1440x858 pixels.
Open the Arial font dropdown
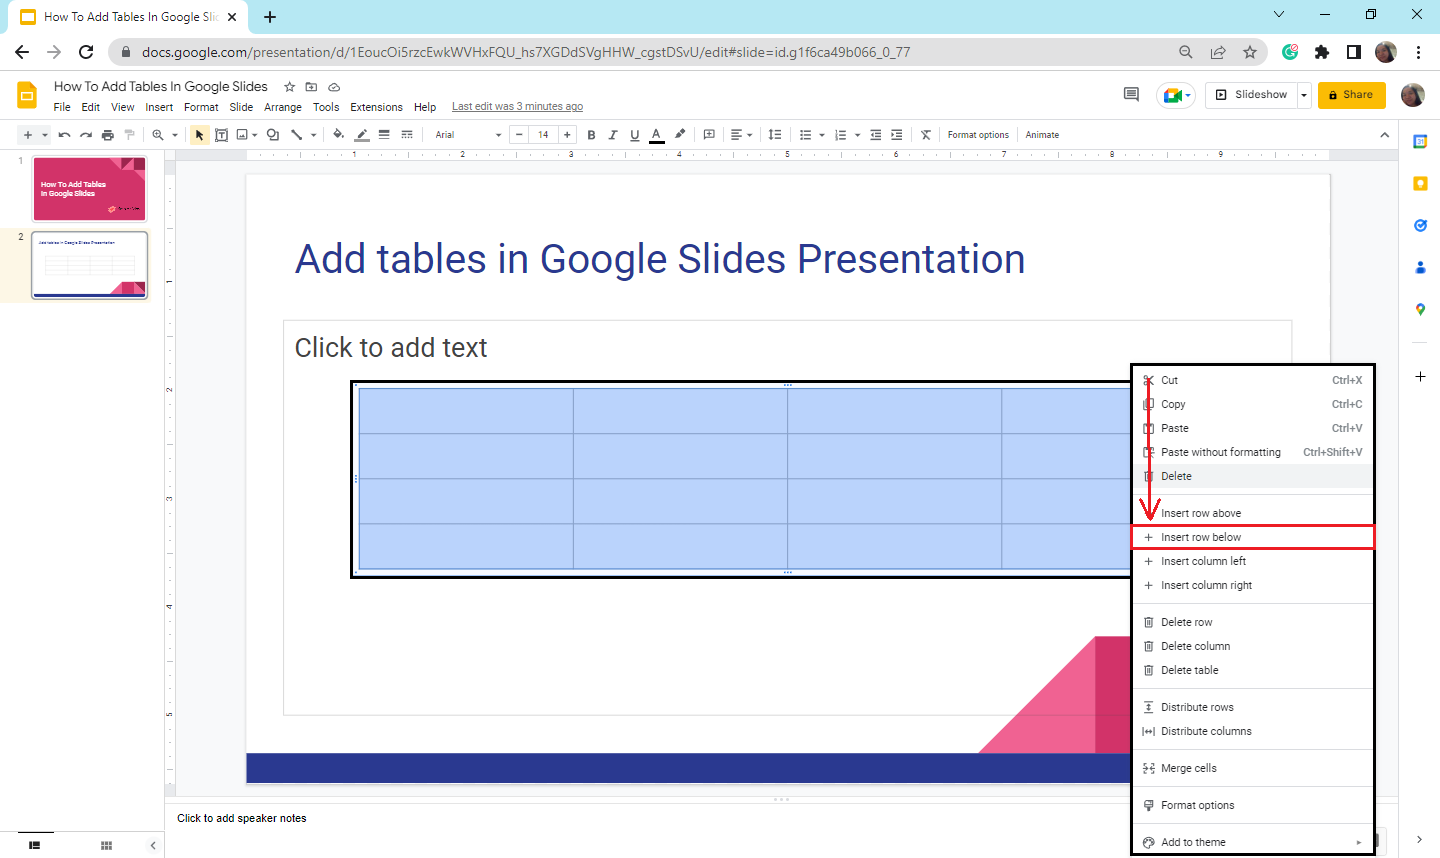tap(468, 135)
